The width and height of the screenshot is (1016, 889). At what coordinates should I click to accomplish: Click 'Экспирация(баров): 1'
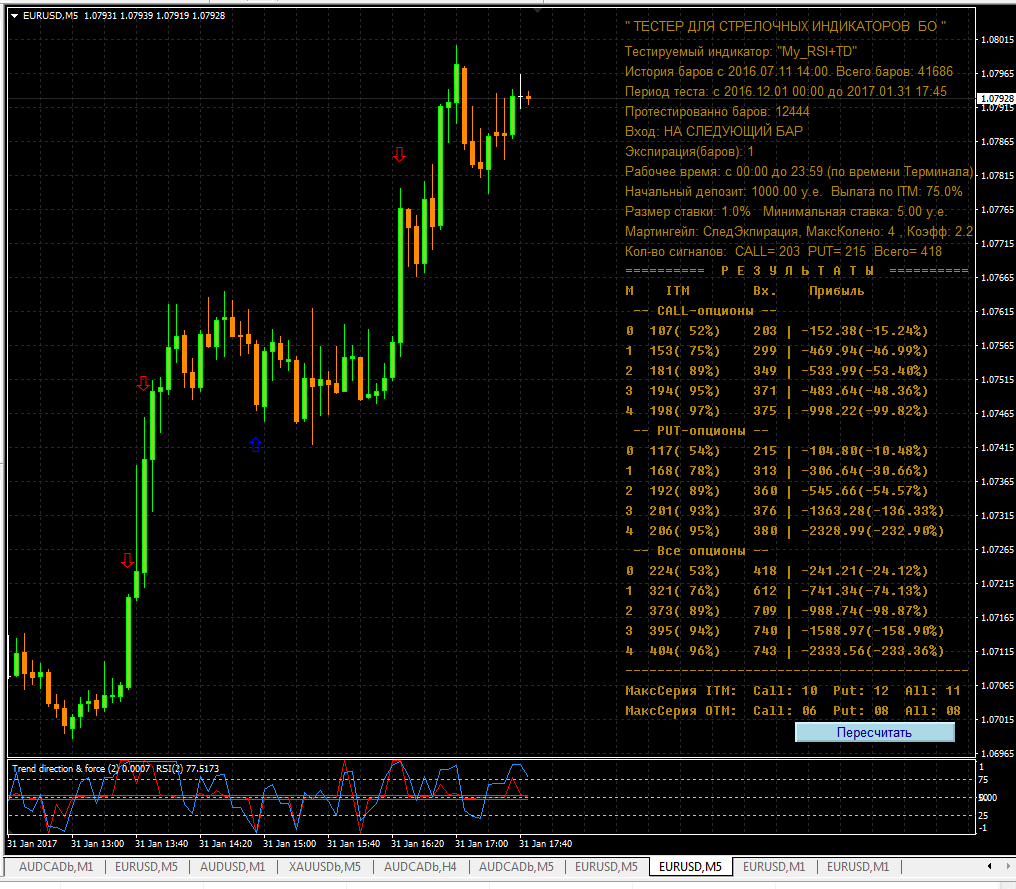[689, 152]
